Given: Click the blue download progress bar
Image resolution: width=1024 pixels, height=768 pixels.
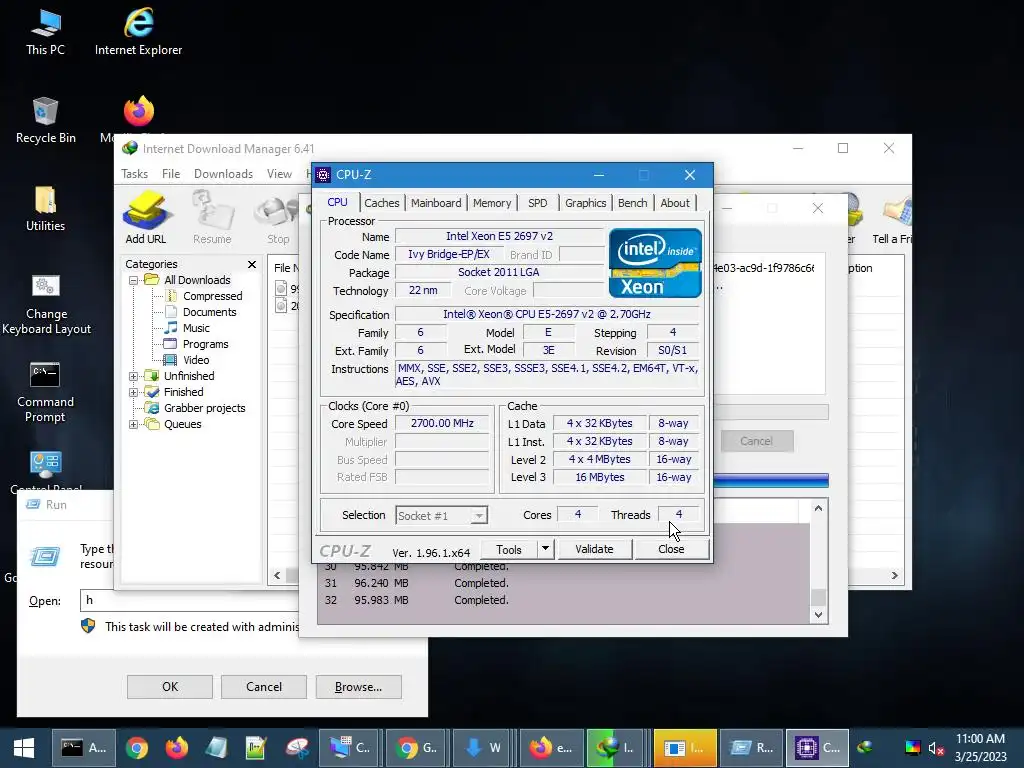Looking at the screenshot, I should click(771, 481).
